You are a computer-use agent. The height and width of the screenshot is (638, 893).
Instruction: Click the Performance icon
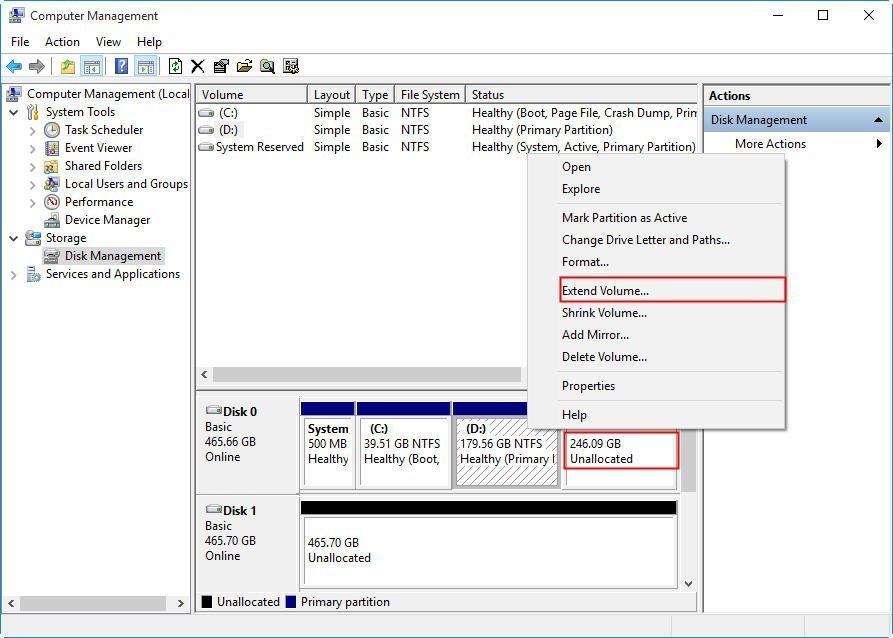(52, 202)
